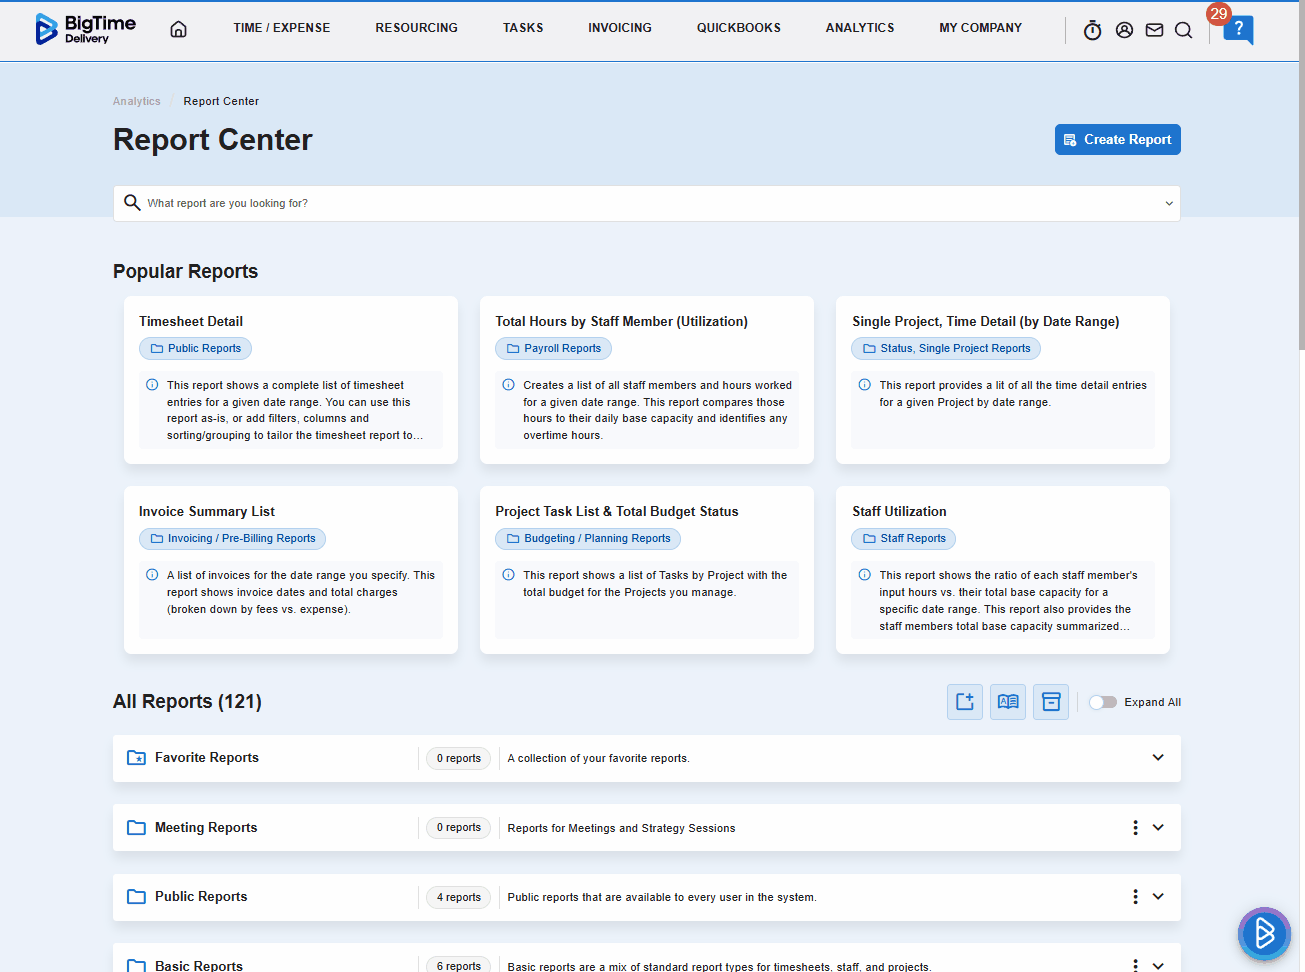Screen dimensions: 1305x972
Task: Create a new report folder icon
Action: click(x=964, y=701)
